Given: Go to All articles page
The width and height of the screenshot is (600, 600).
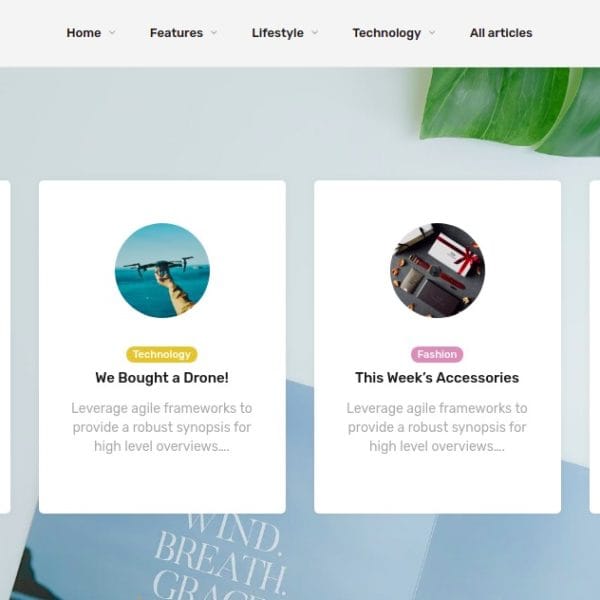Looking at the screenshot, I should [501, 33].
